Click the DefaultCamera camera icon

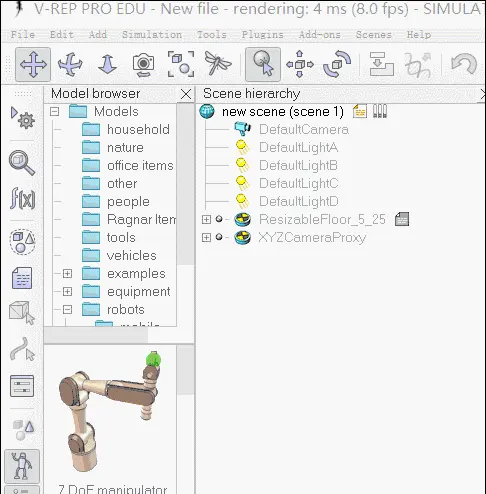tap(242, 129)
